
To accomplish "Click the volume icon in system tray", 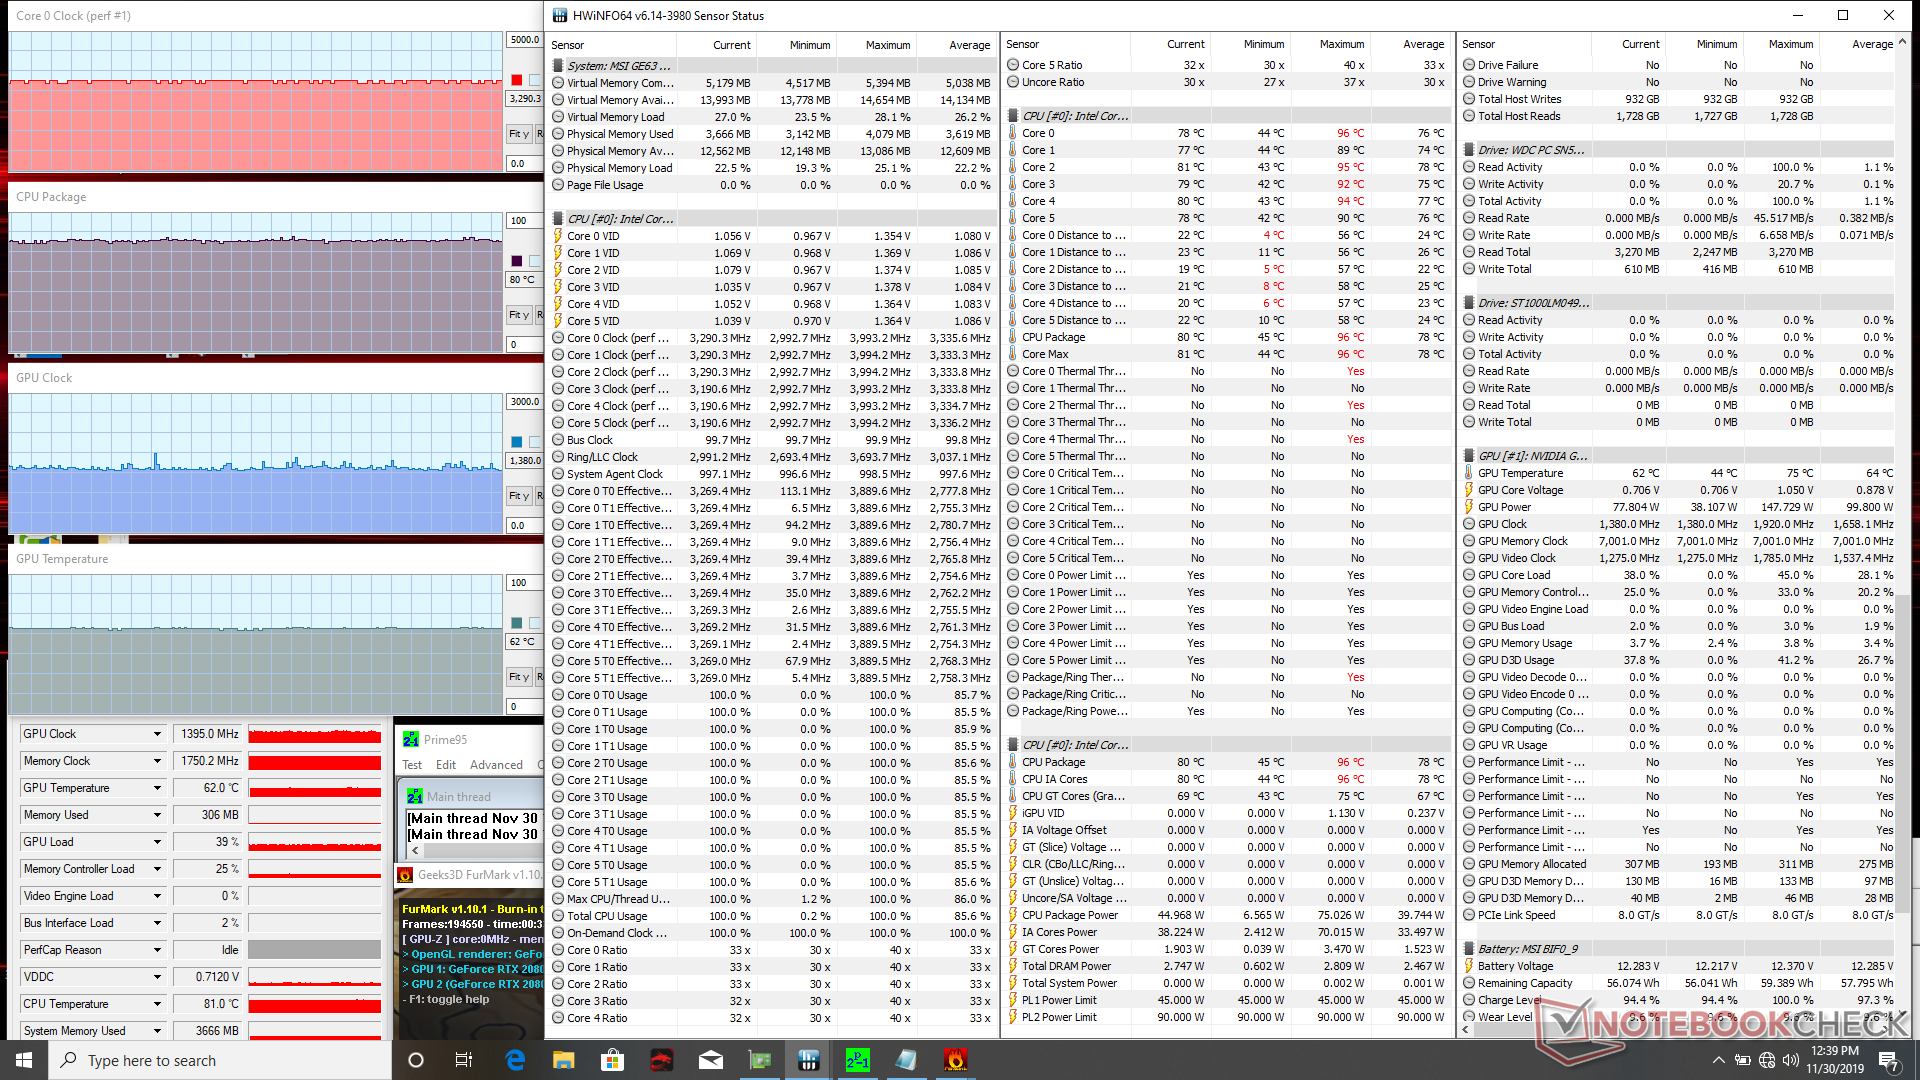I will click(1790, 1060).
